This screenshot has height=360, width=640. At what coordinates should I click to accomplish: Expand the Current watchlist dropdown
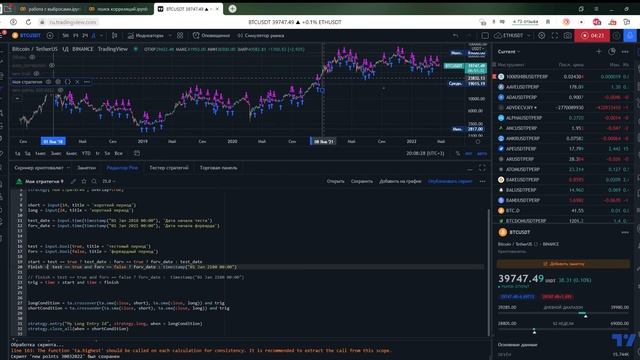(x=509, y=52)
